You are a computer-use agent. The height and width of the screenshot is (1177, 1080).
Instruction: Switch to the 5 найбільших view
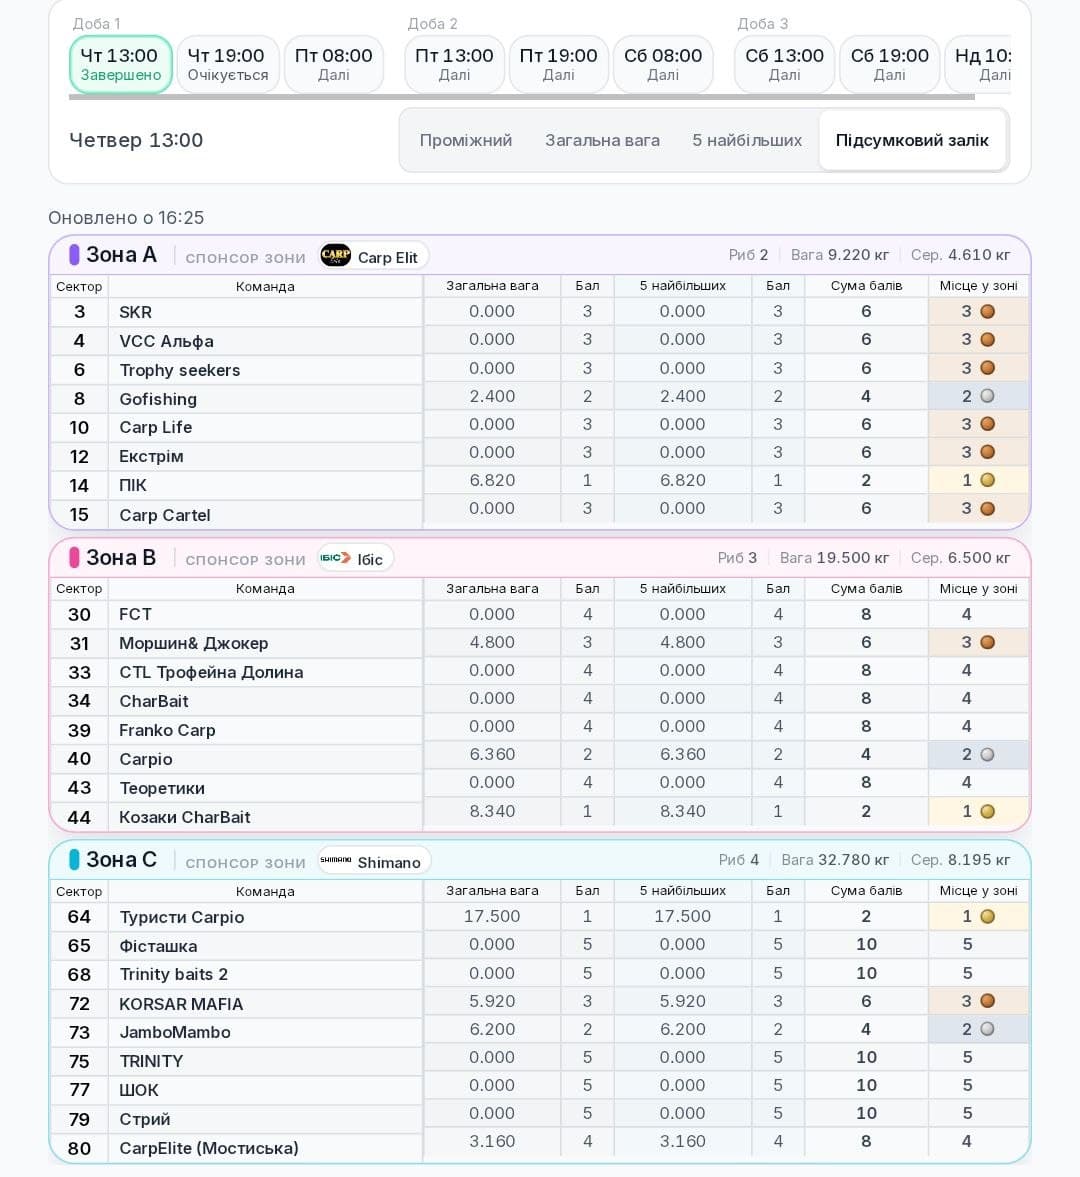pos(747,140)
